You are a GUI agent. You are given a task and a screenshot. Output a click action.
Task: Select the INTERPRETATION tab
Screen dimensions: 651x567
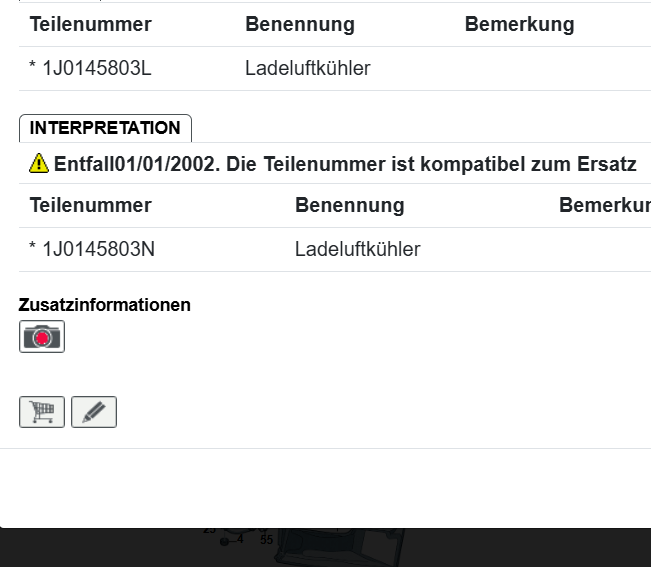coord(105,128)
